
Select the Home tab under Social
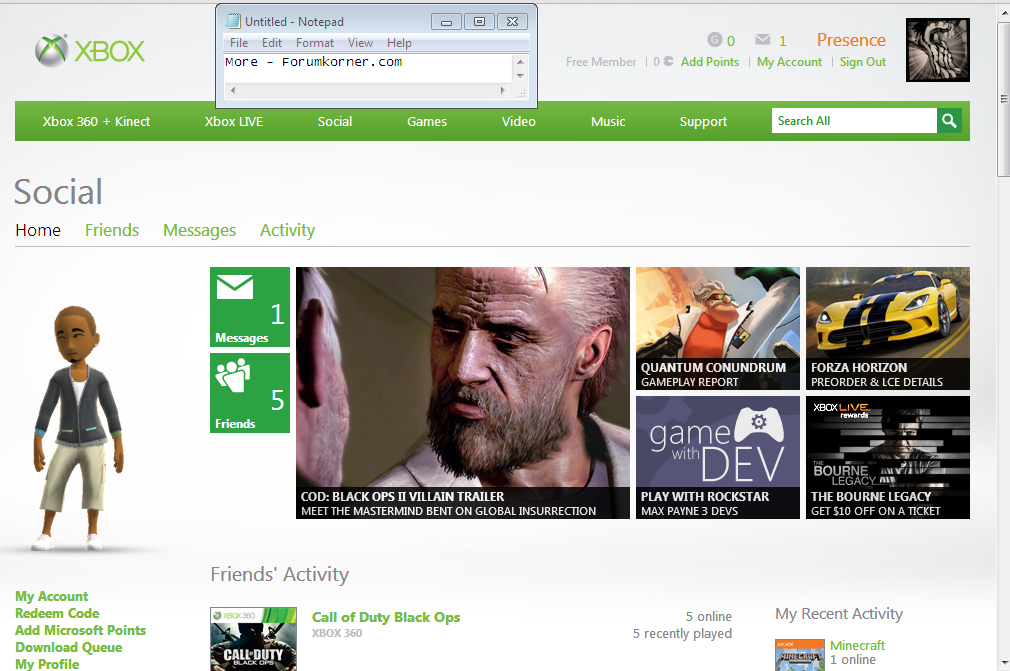[x=38, y=230]
